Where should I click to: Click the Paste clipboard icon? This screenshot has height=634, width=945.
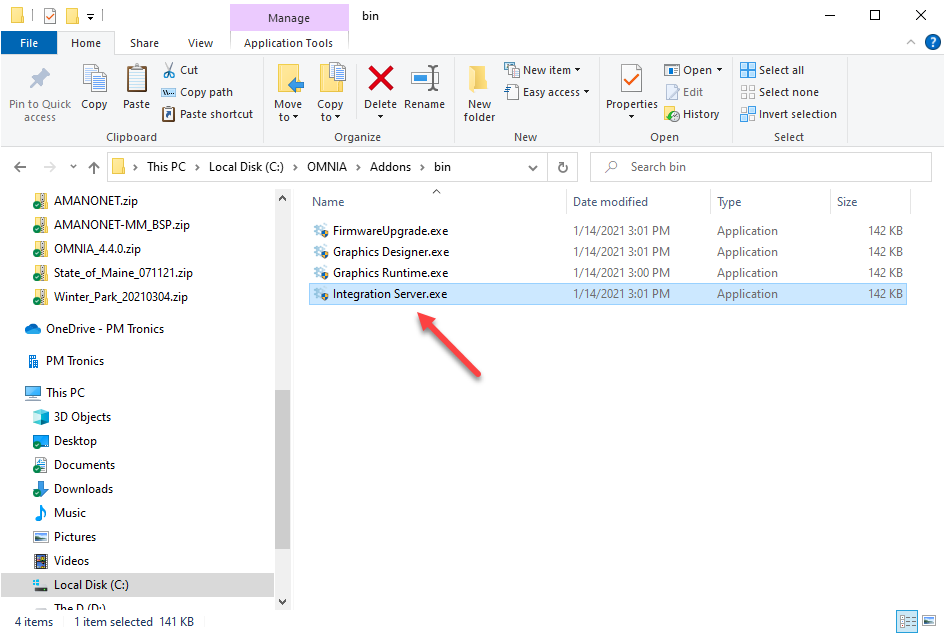(136, 78)
